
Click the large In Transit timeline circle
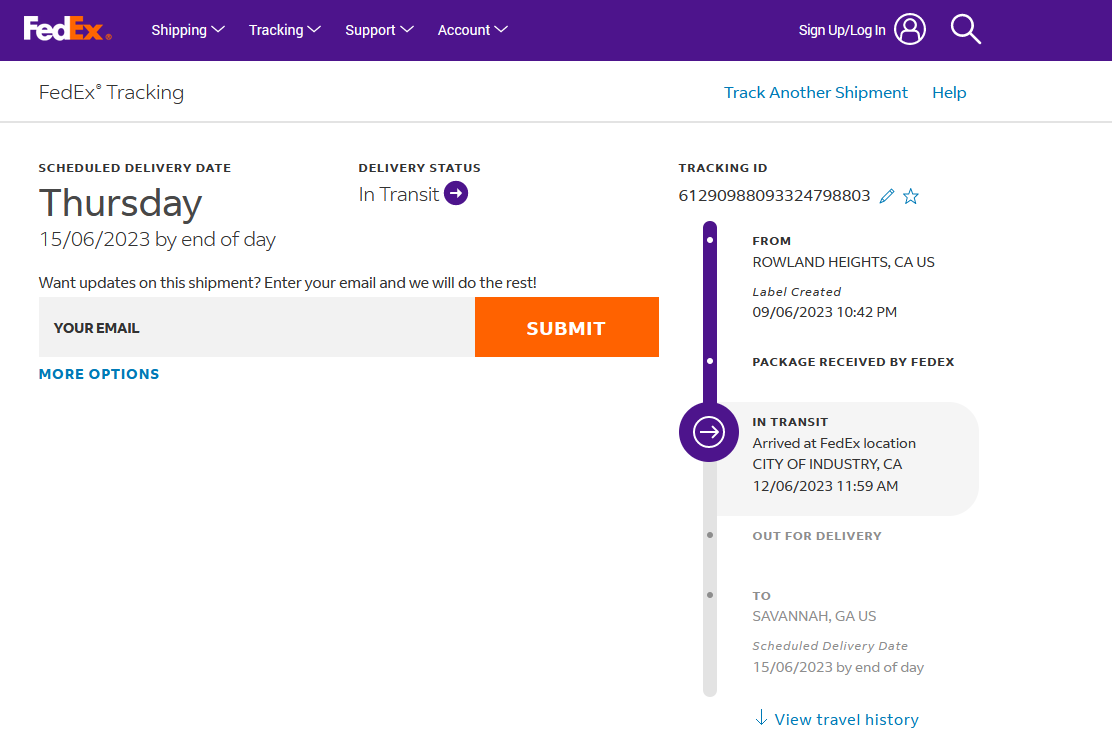[x=709, y=432]
